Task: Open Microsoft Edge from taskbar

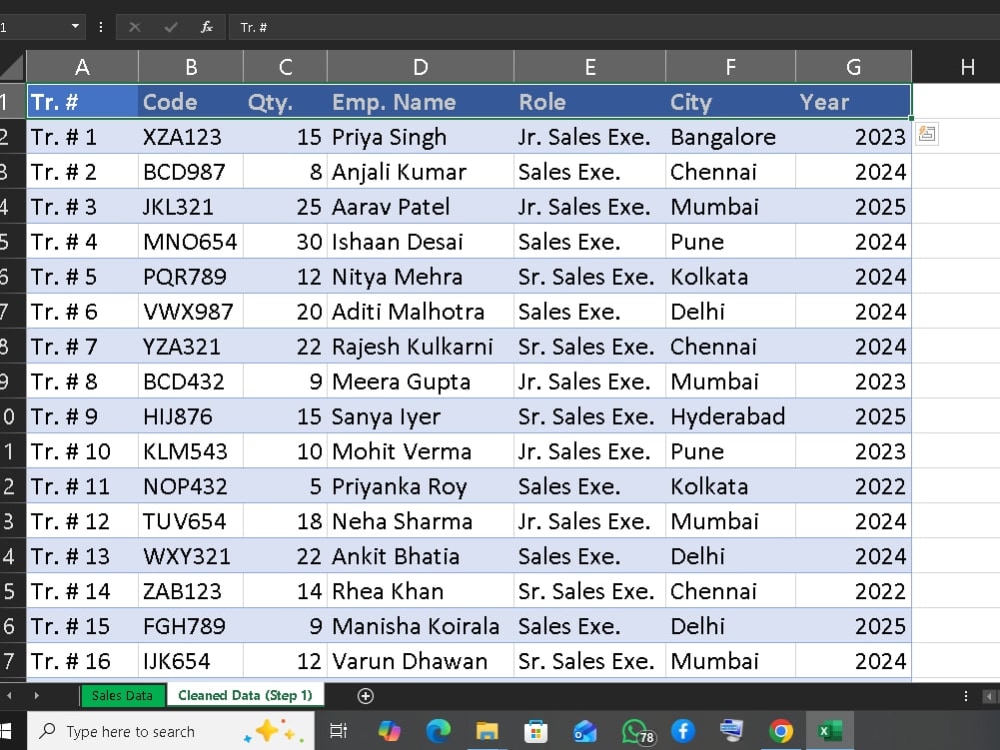Action: pyautogui.click(x=438, y=731)
